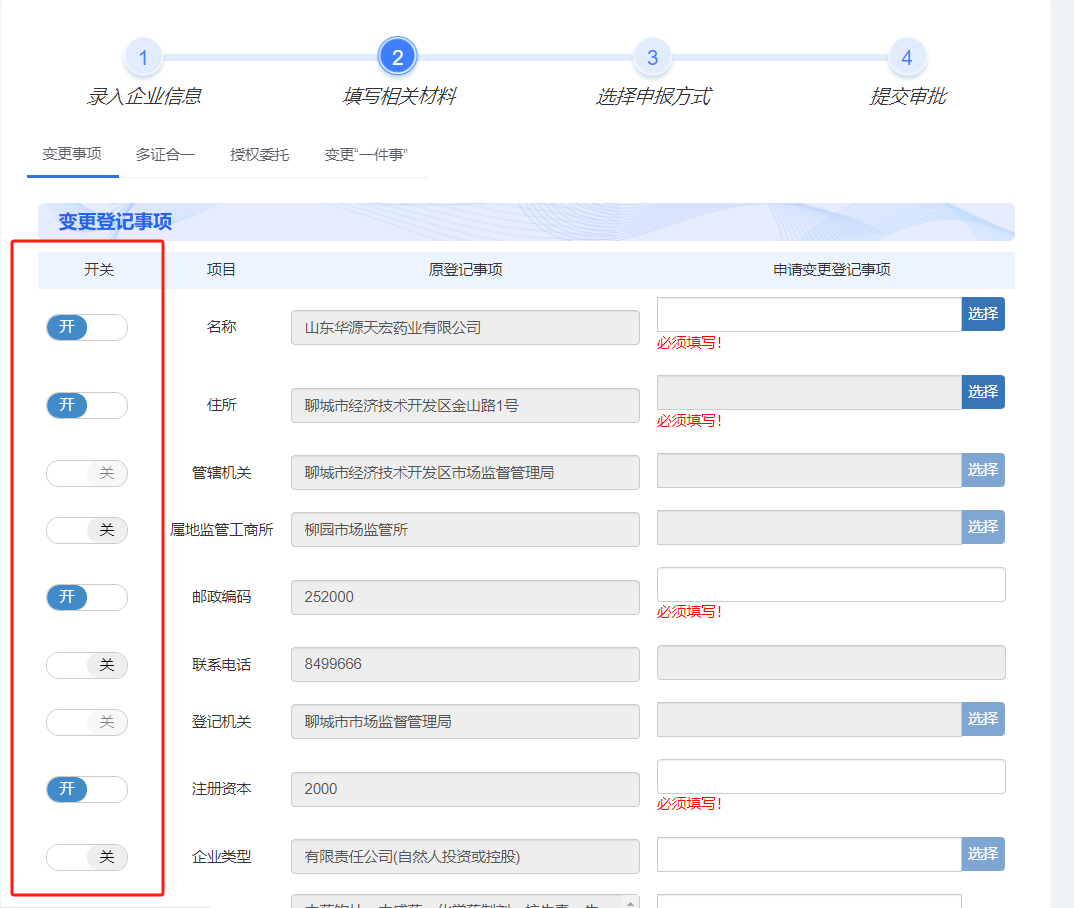Toggle off the 邮政编码 switch

pos(86,597)
